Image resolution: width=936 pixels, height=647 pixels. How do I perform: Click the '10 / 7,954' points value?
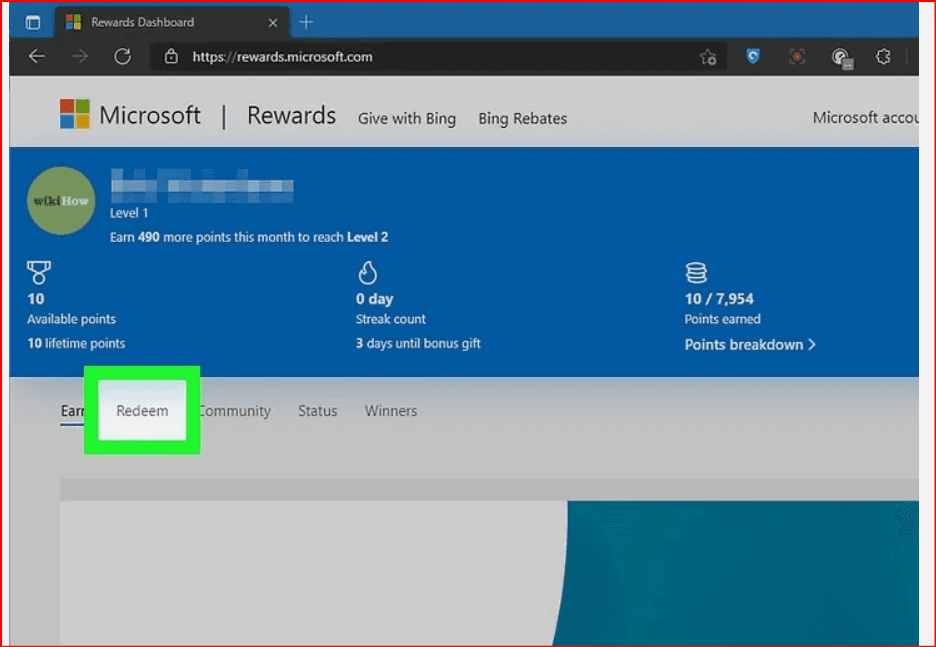coord(719,298)
